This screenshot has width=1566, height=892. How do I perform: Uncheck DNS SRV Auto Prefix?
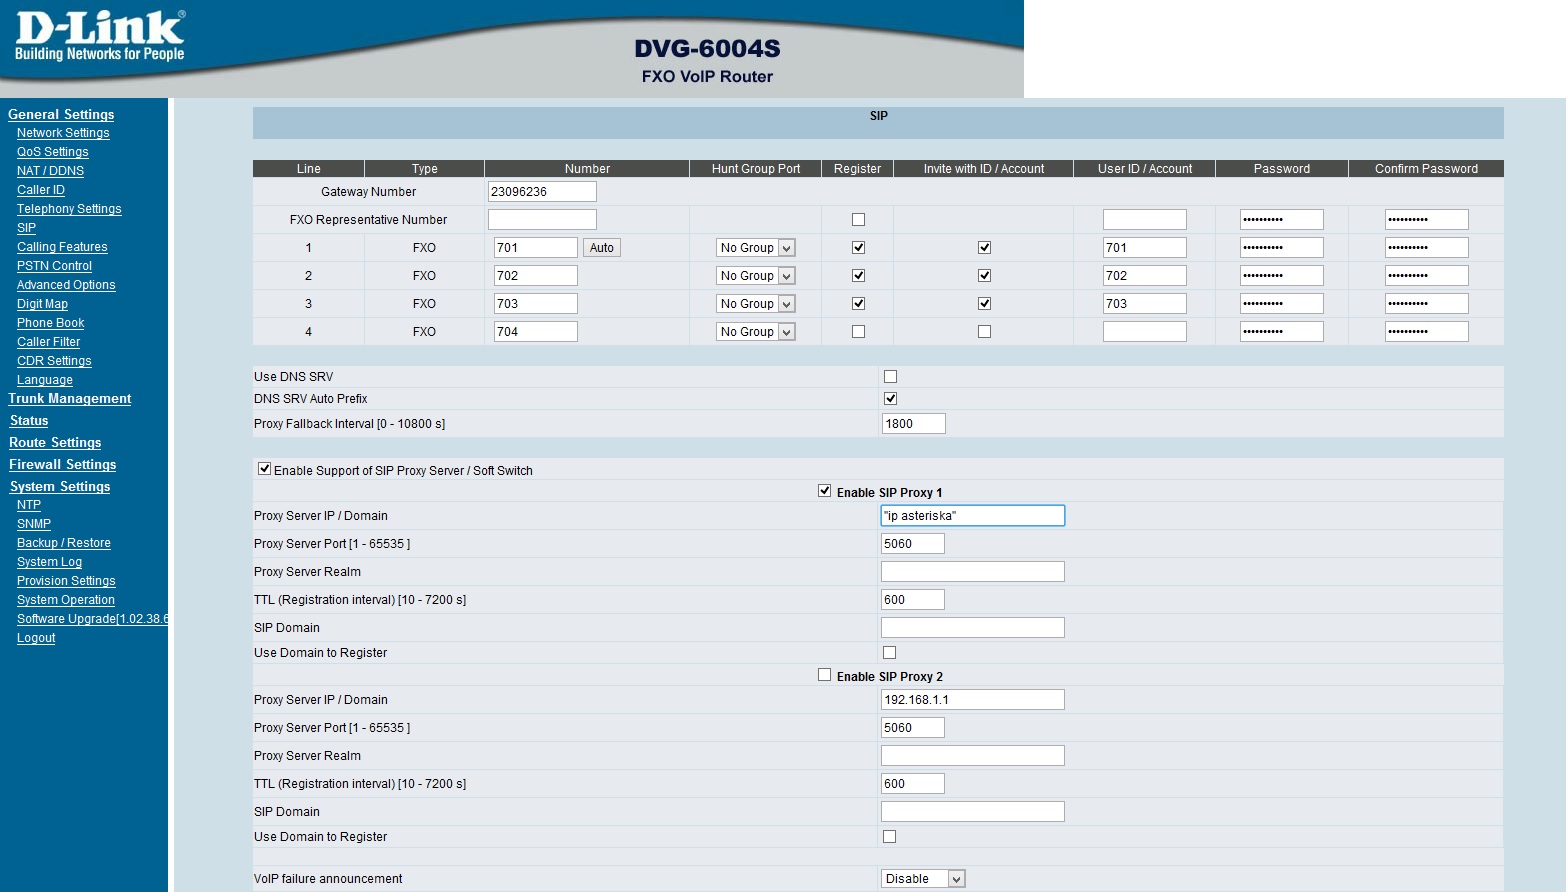point(890,399)
